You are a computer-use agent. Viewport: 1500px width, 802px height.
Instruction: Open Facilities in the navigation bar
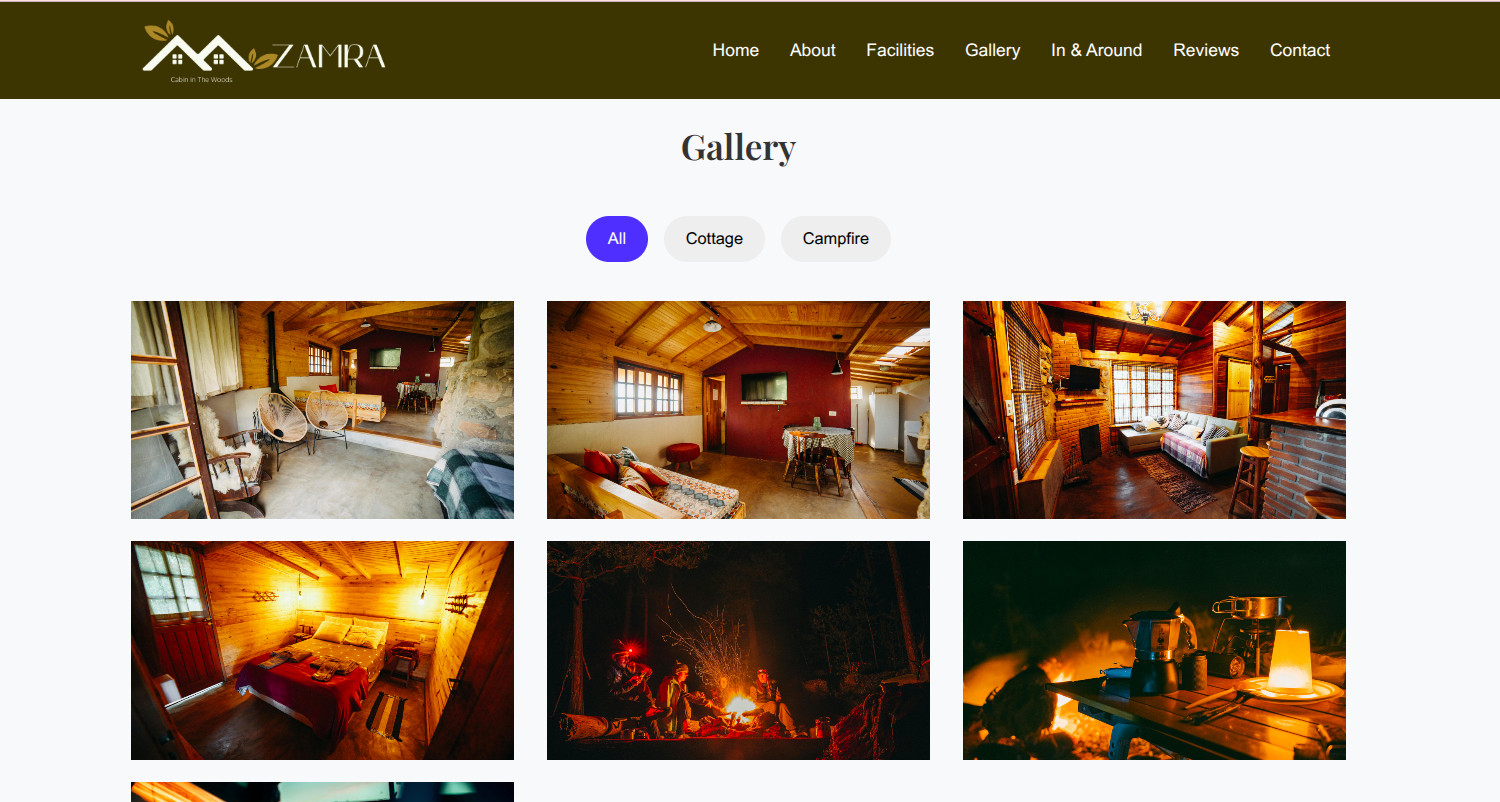[900, 50]
